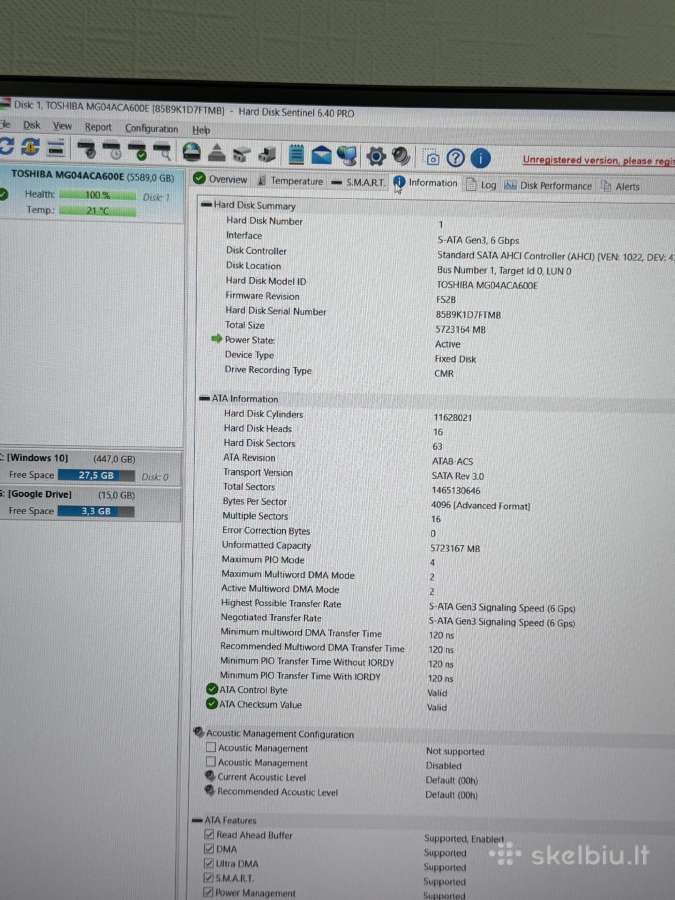Viewport: 675px width, 900px height.
Task: Collapse the ATA Features section
Action: click(x=197, y=820)
